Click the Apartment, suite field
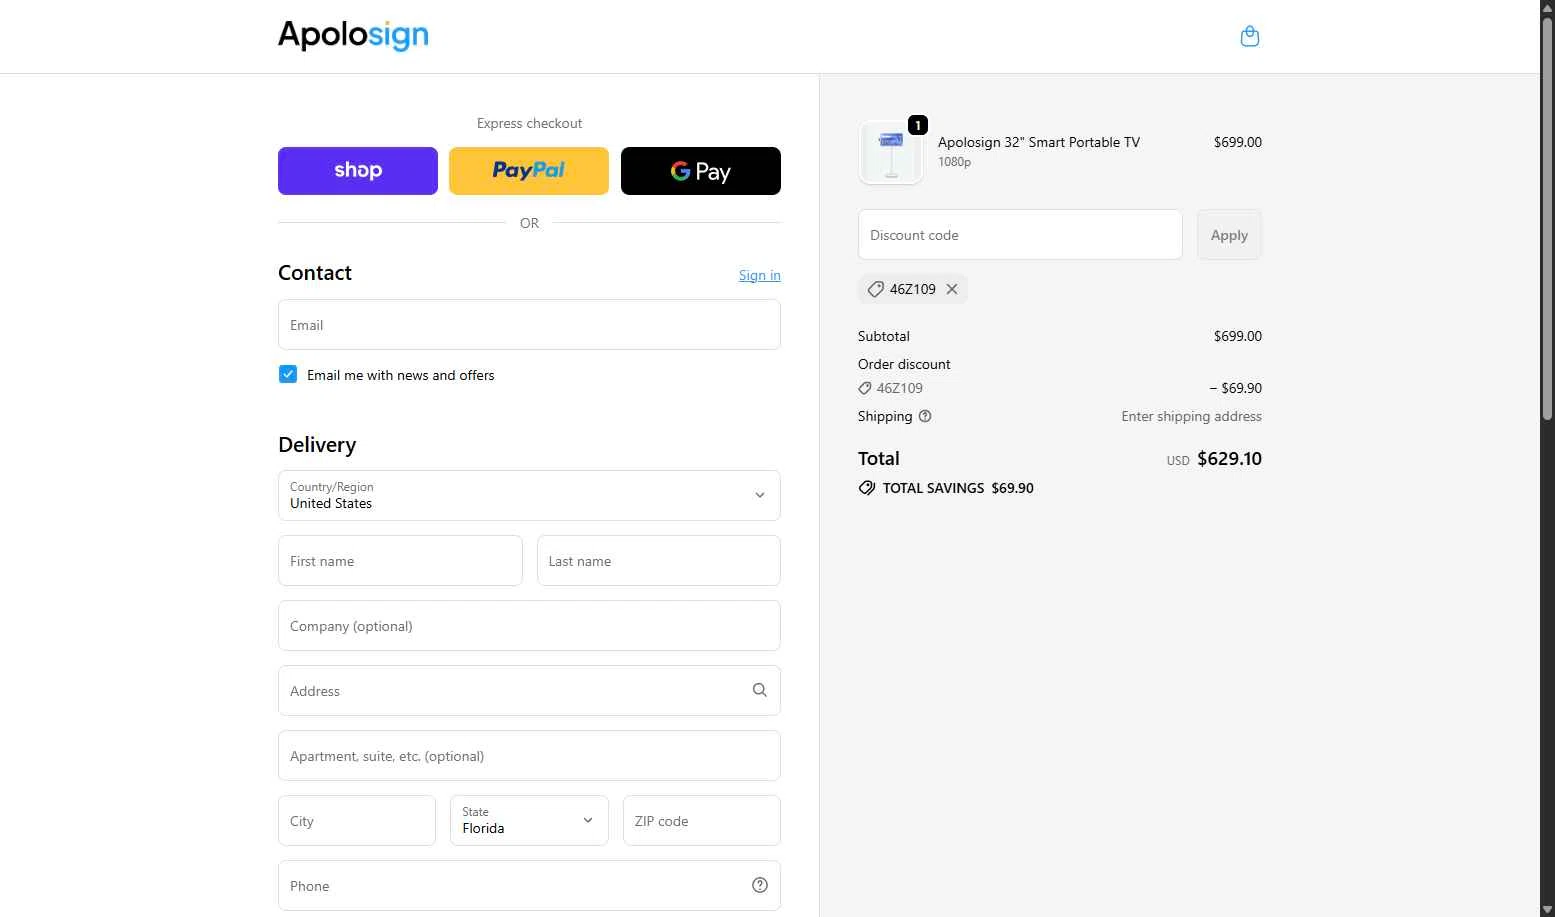 coord(529,756)
